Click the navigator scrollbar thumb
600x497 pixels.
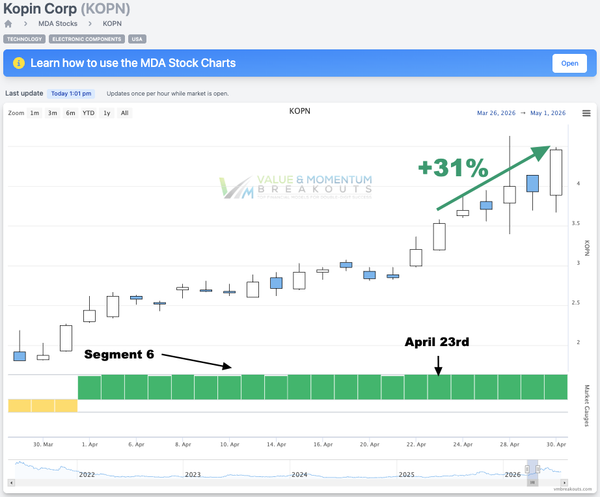click(532, 483)
